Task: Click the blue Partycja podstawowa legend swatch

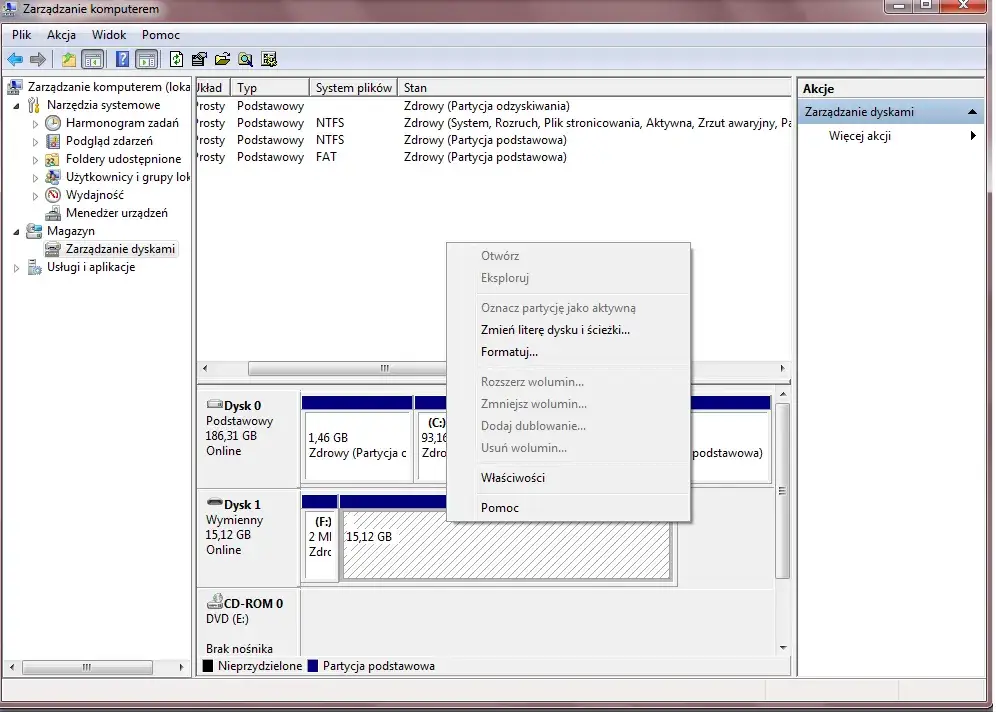Action: [313, 666]
